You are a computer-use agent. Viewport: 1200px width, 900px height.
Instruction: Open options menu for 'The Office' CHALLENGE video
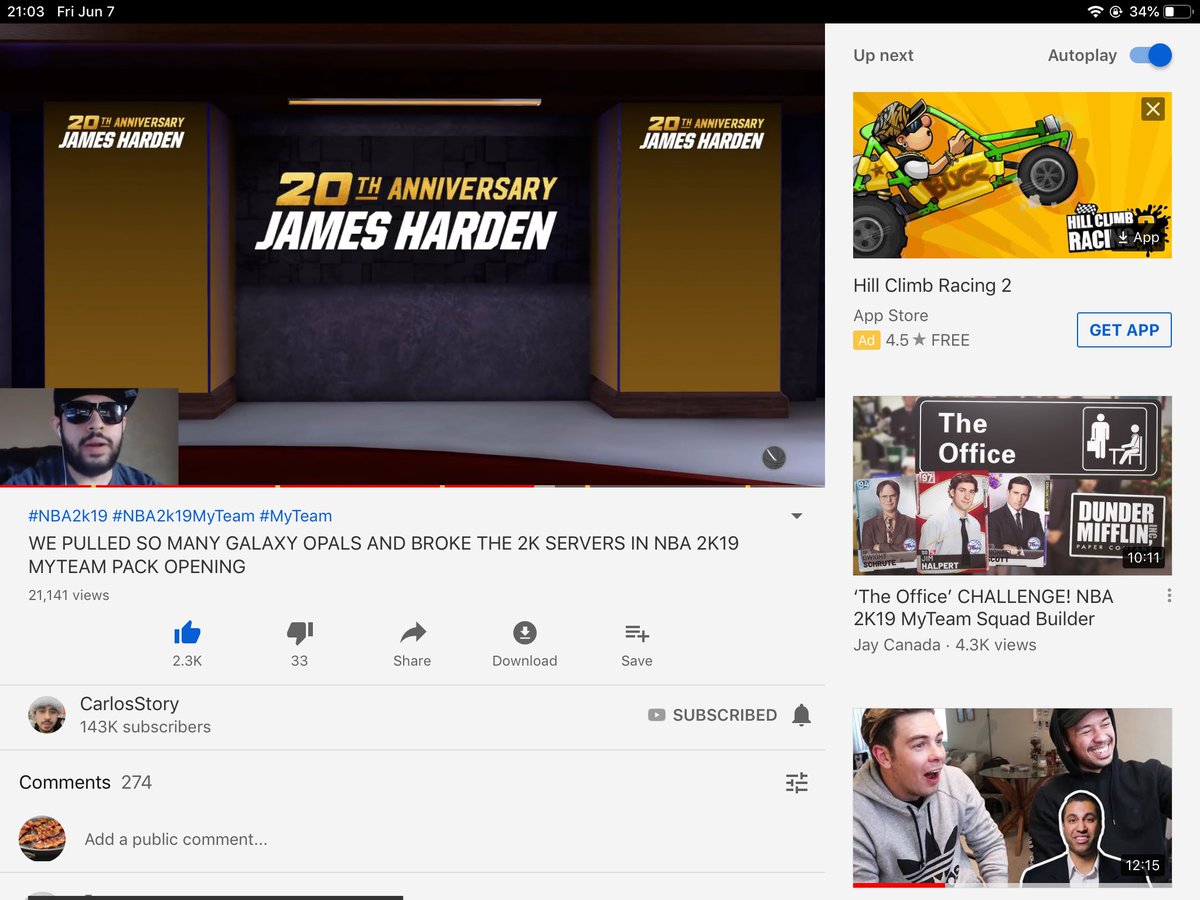pos(1169,596)
